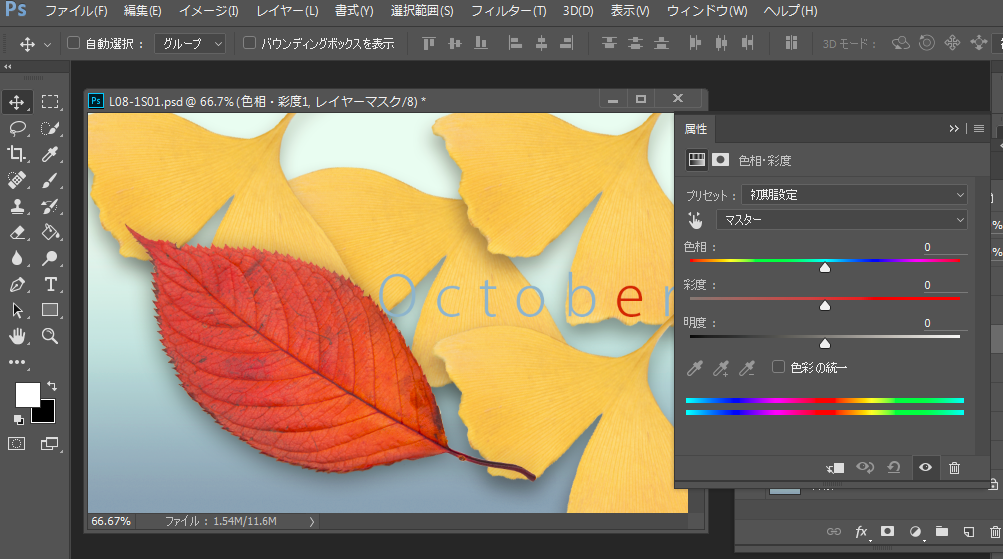Select the Clone Stamp tool
The width and height of the screenshot is (1003, 559).
(x=17, y=206)
